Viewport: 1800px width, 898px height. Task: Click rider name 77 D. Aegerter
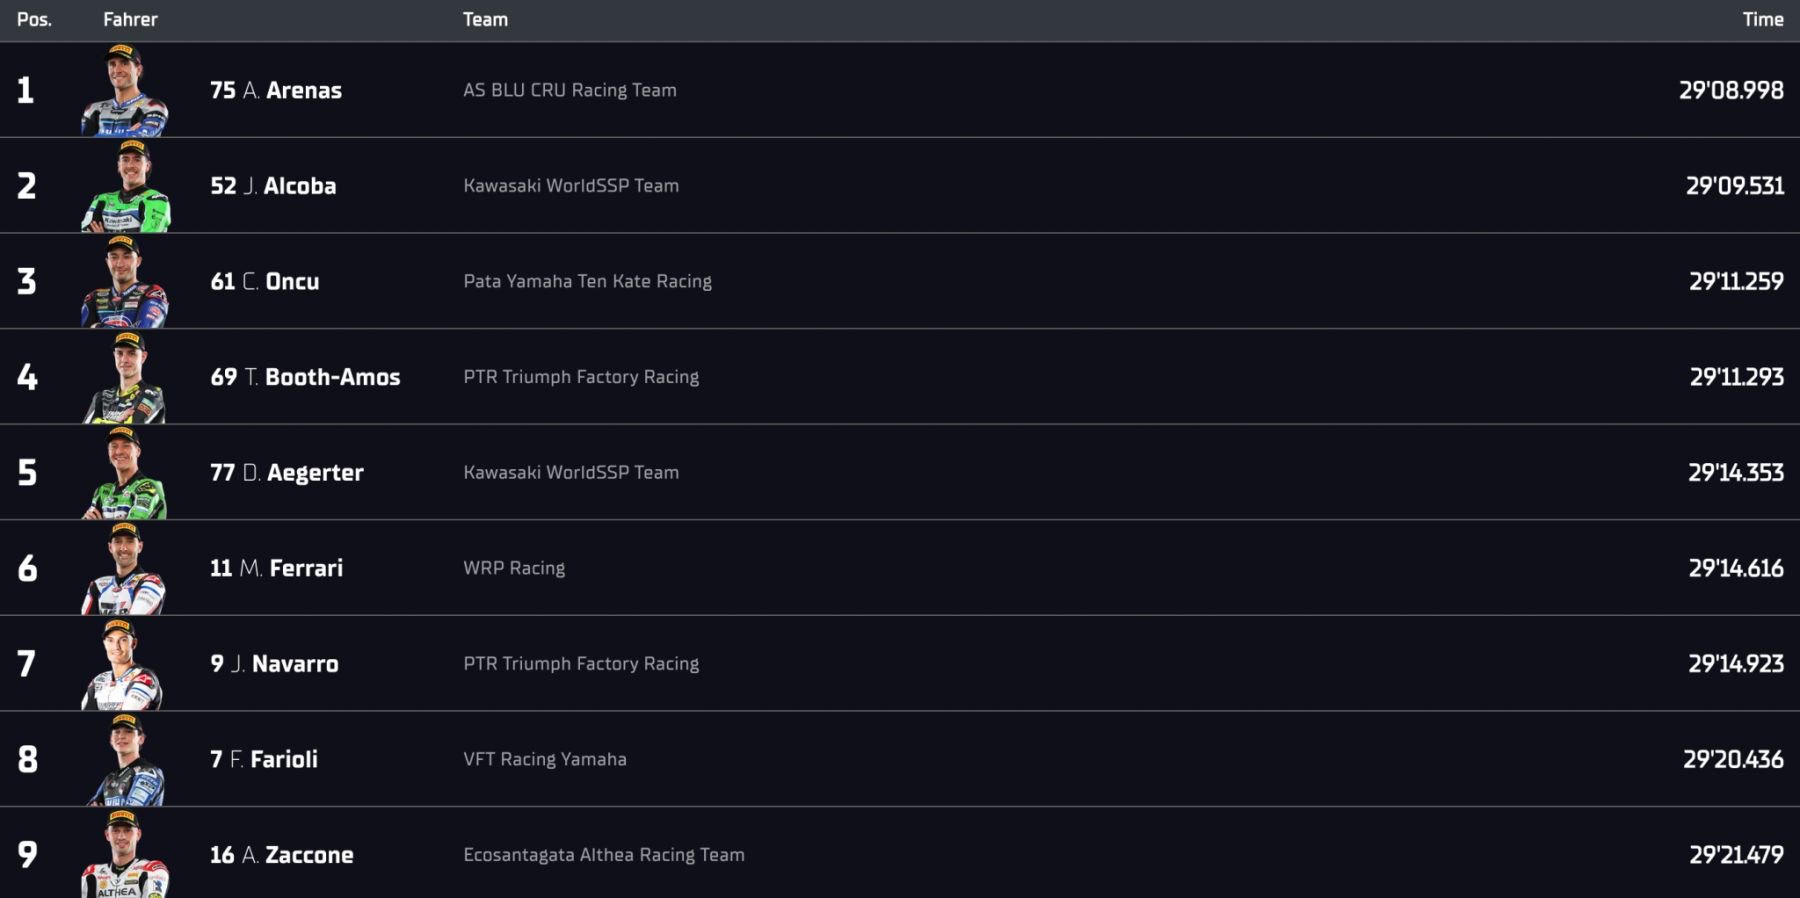coord(287,473)
